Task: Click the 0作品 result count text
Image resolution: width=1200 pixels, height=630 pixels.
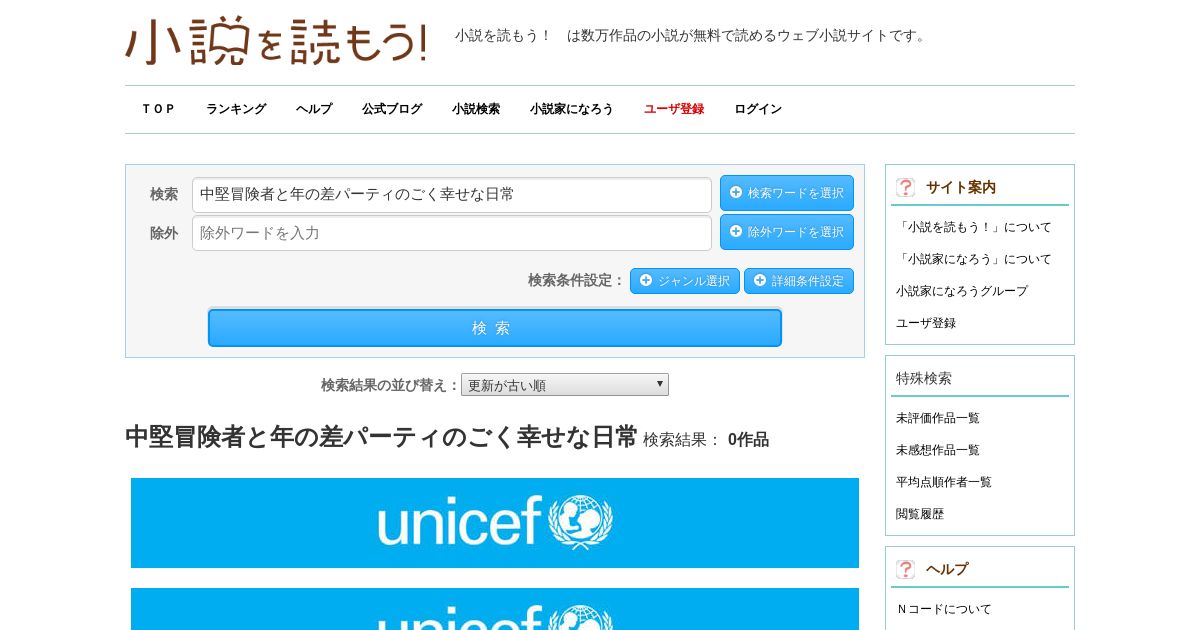Action: coord(748,440)
